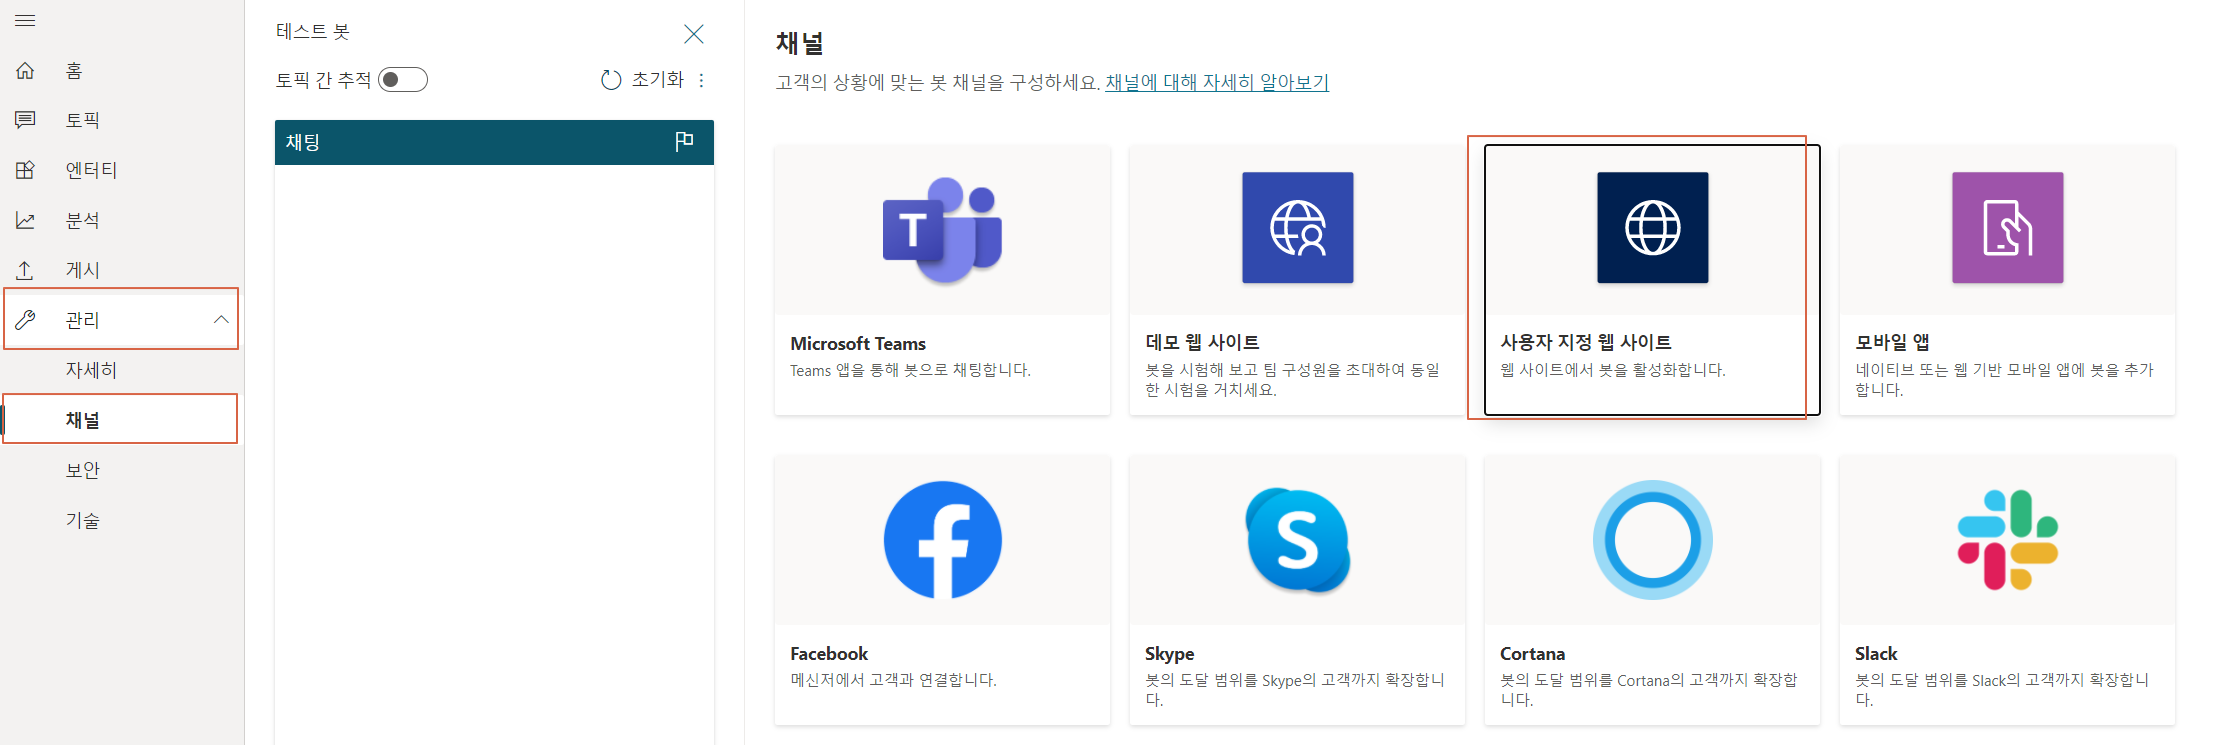Viewport: 2222px width, 745px height.
Task: Click the demo website globe icon
Action: (1297, 227)
